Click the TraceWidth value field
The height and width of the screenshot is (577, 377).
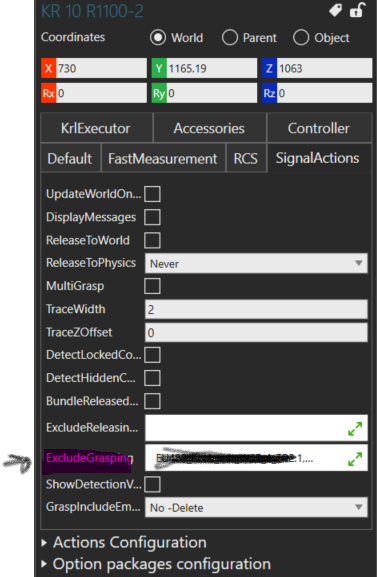[x=256, y=309]
